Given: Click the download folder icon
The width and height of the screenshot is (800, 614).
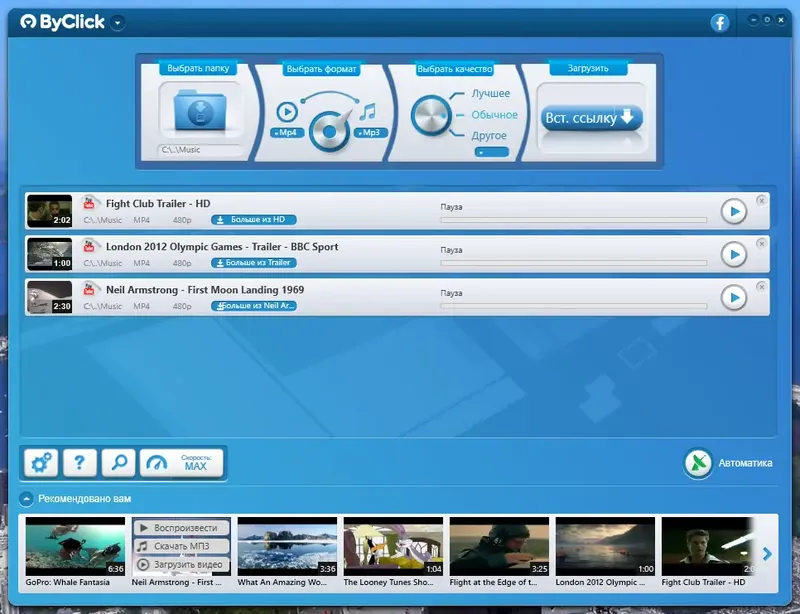Looking at the screenshot, I should (x=199, y=110).
